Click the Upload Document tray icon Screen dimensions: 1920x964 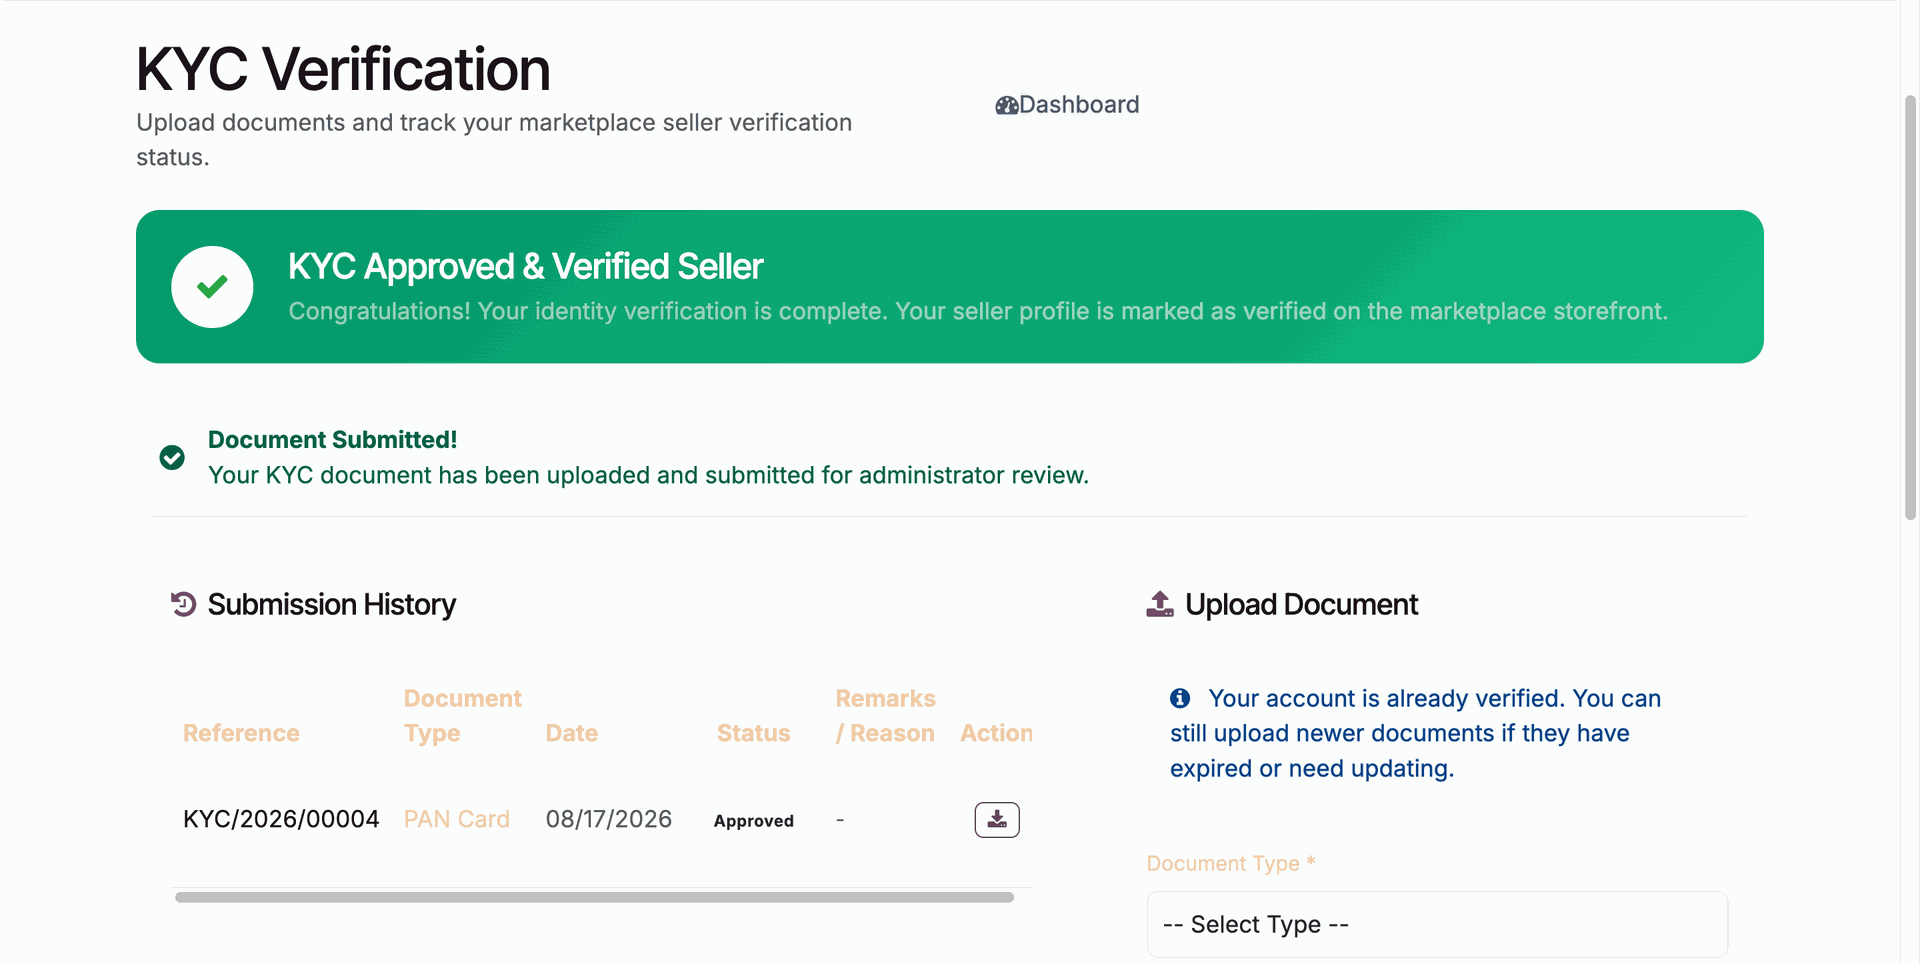[1160, 604]
